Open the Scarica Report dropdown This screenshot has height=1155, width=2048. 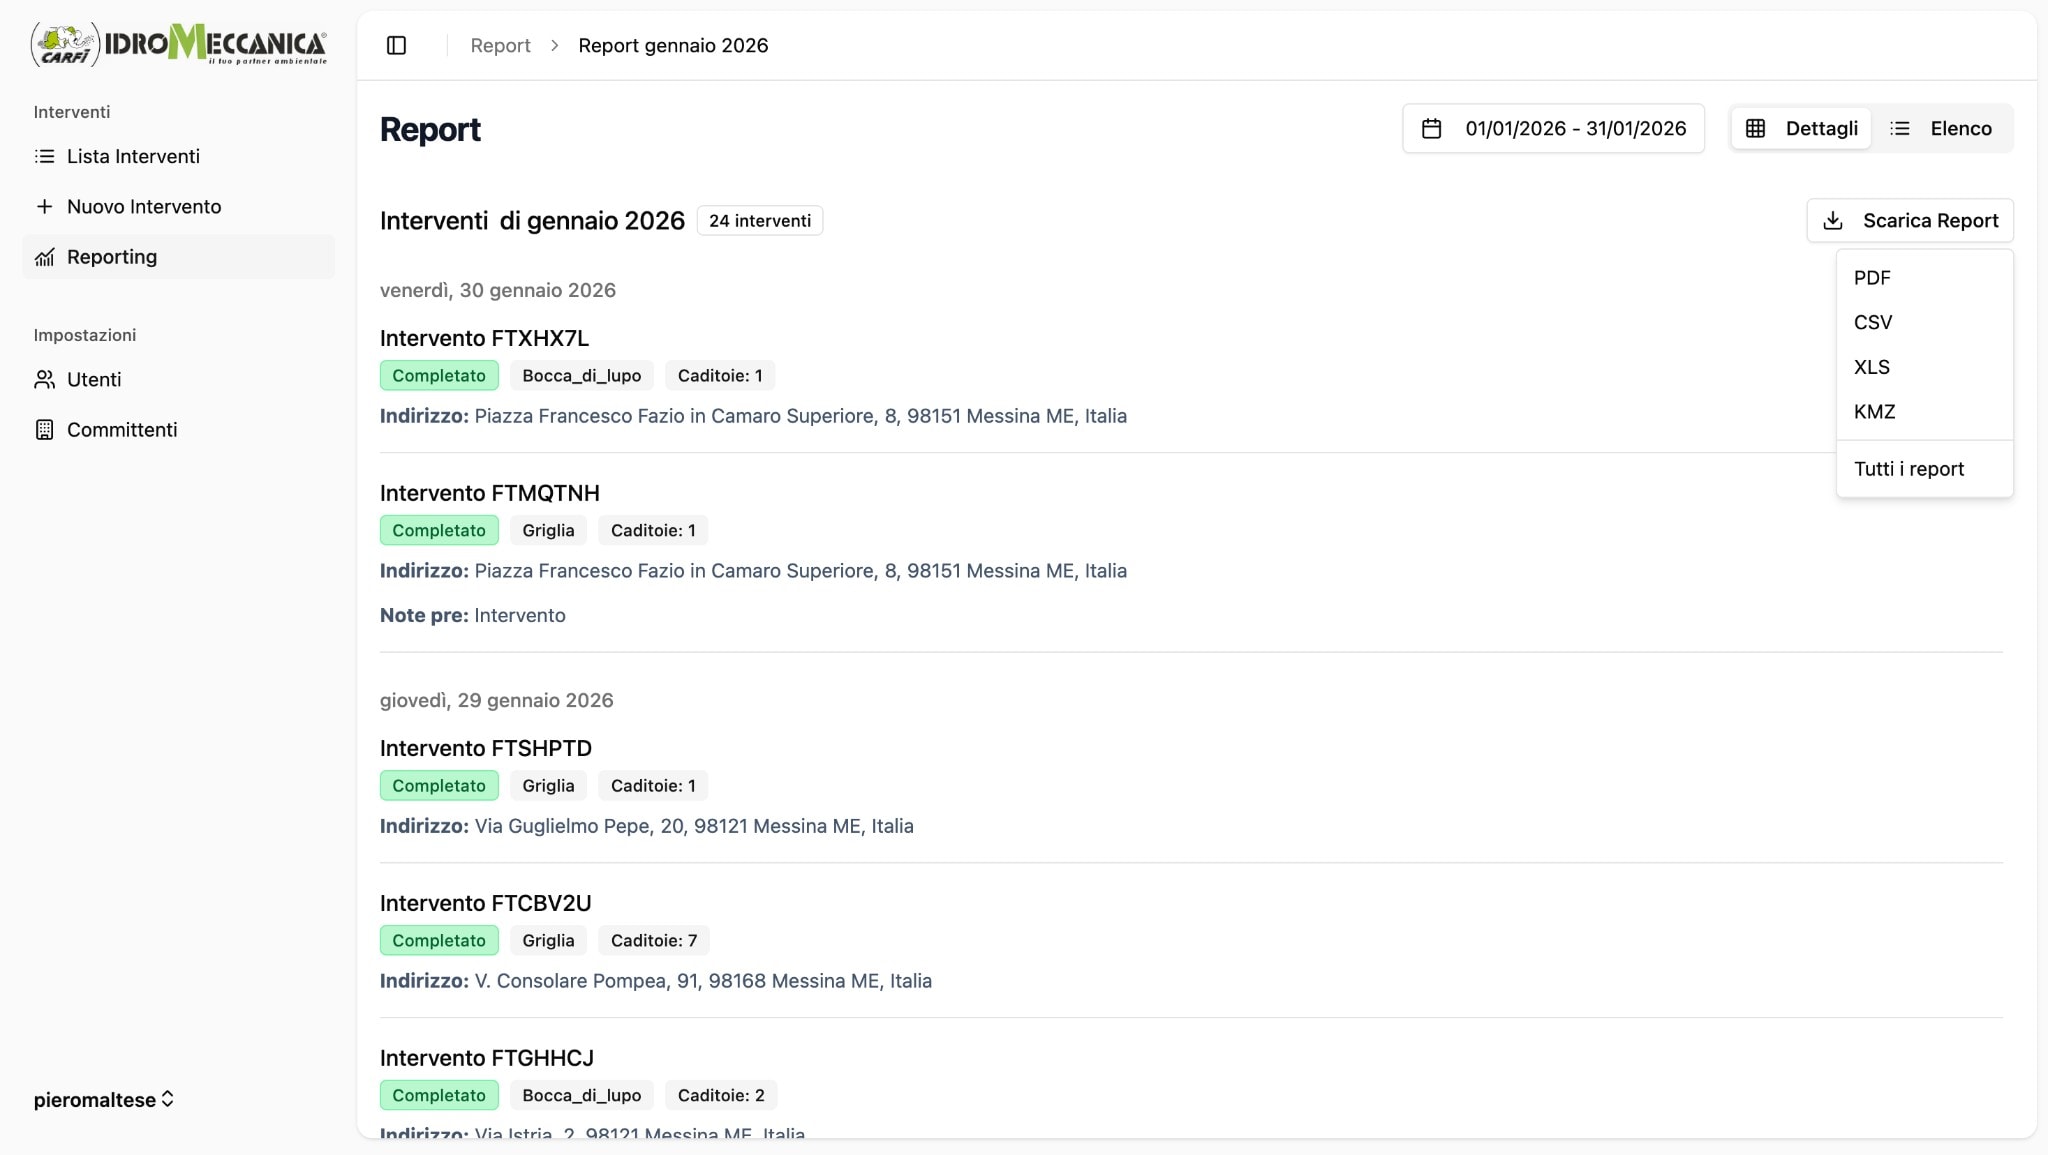pyautogui.click(x=1909, y=220)
